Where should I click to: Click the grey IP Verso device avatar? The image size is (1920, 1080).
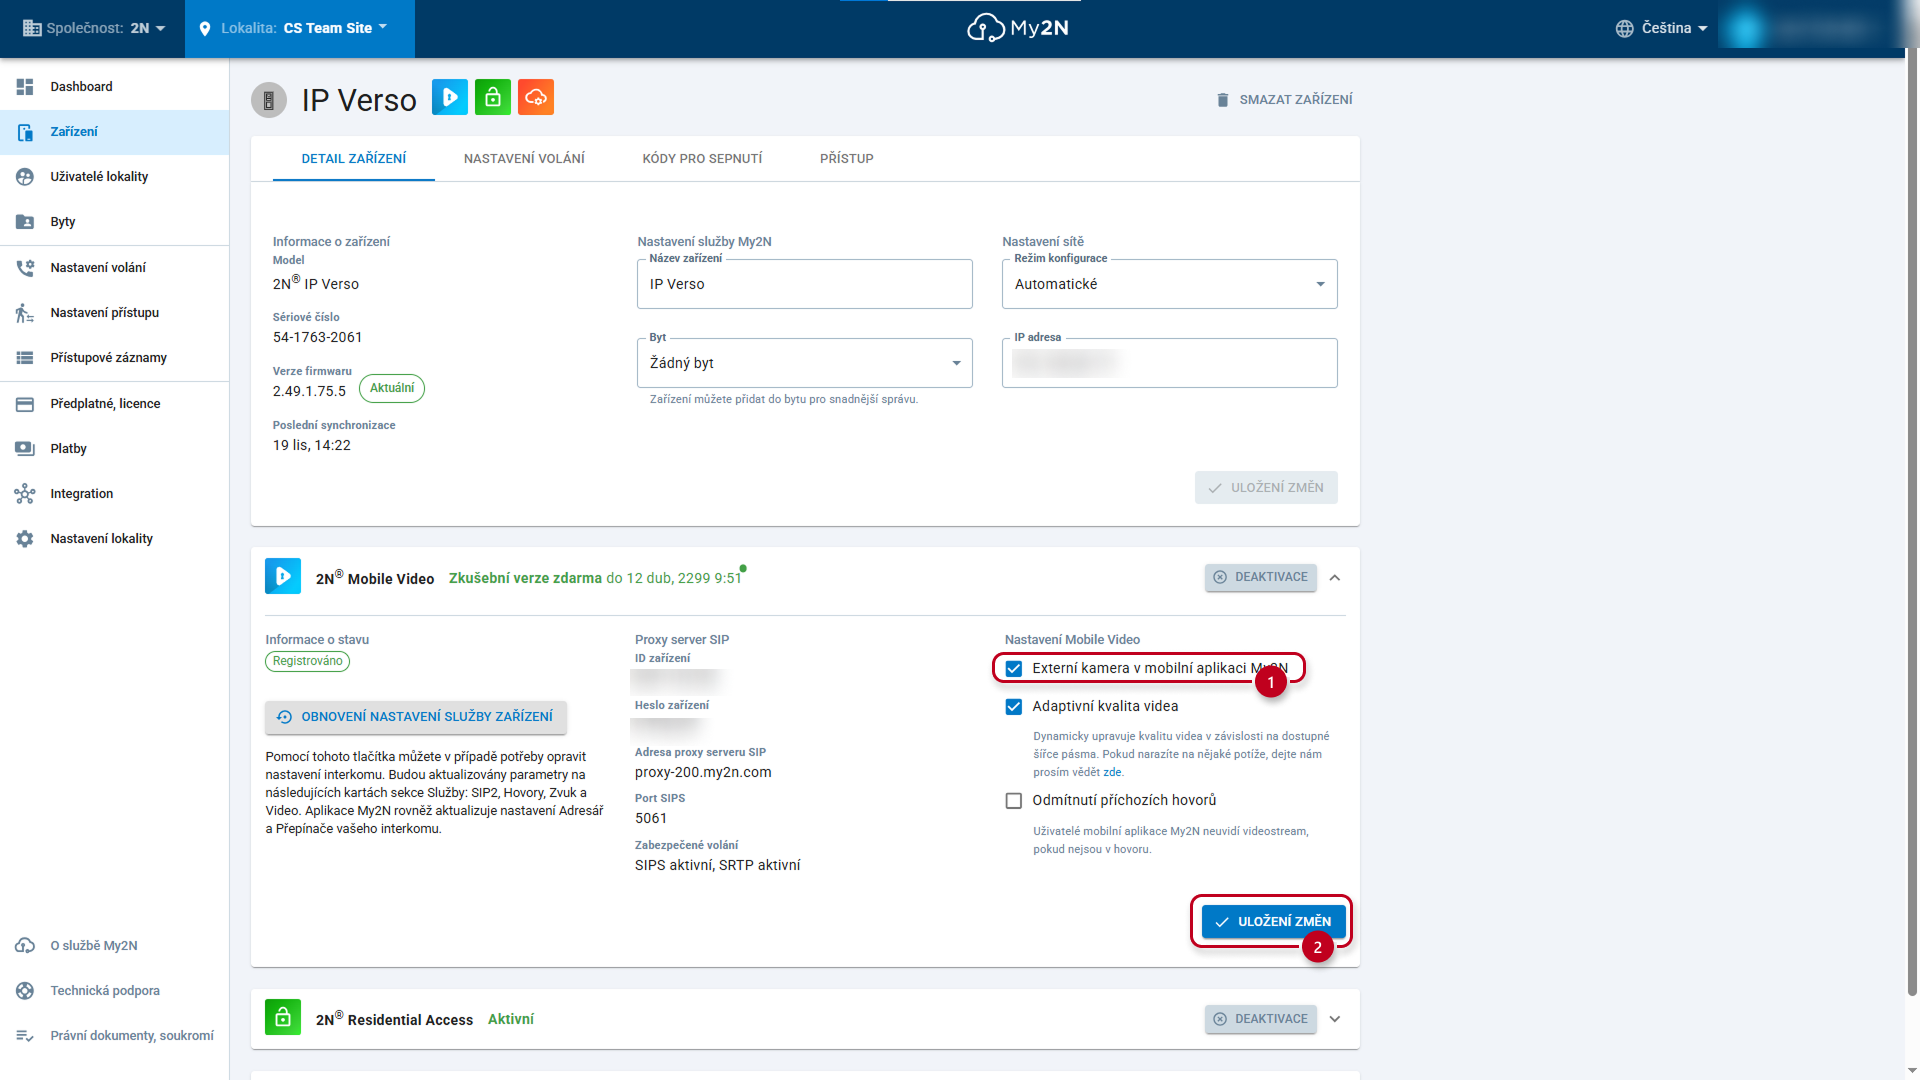(269, 100)
